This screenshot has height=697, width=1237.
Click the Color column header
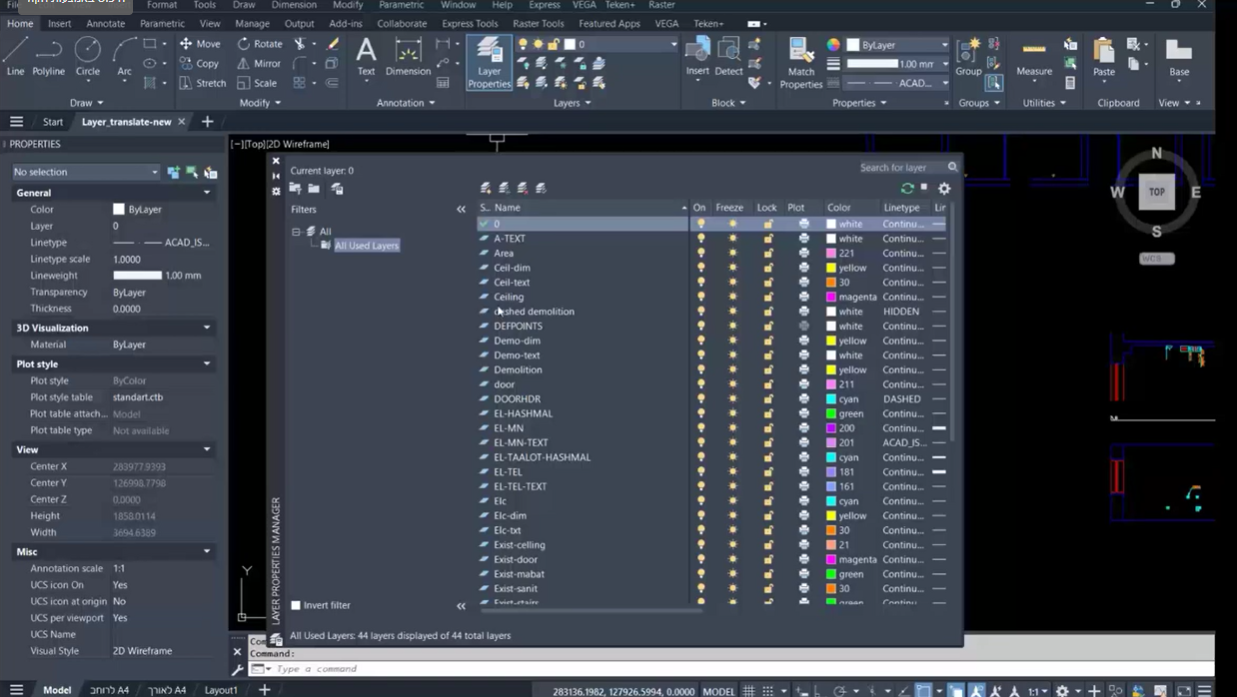(x=839, y=208)
